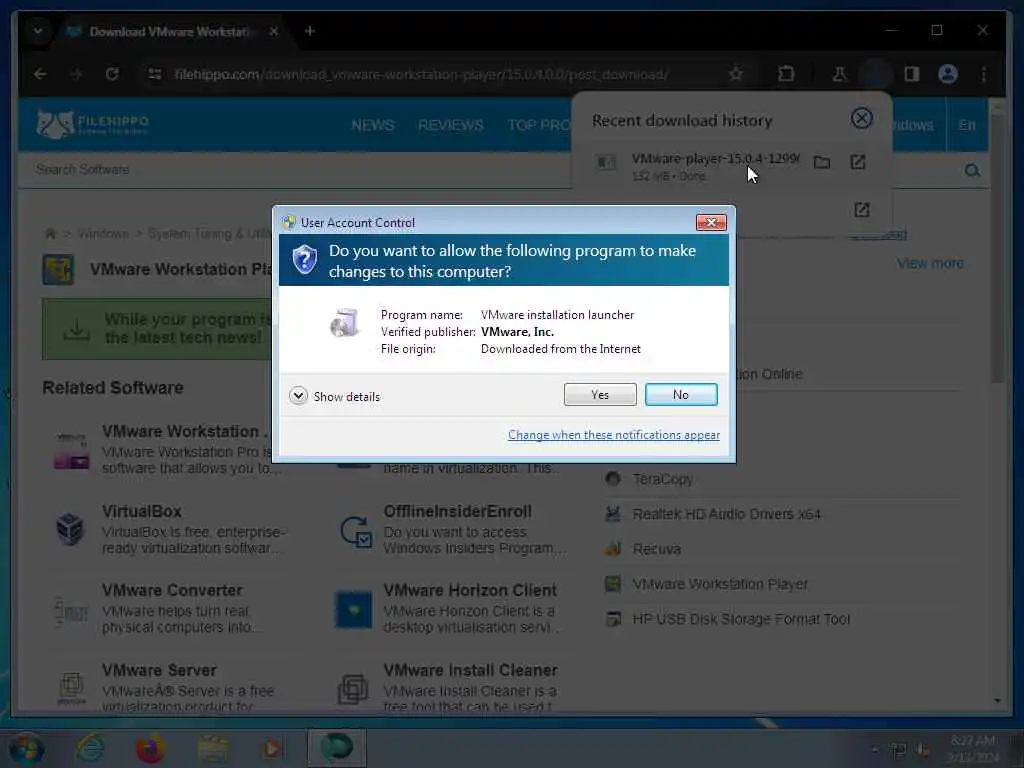
Task: Open the downloaded VMware-player file externally
Action: [x=858, y=162]
